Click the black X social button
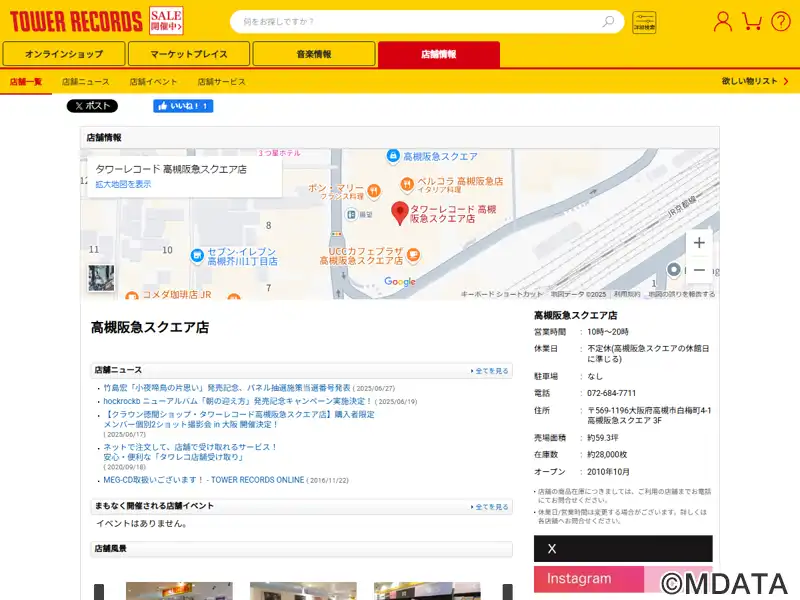This screenshot has height=600, width=800. click(x=623, y=548)
